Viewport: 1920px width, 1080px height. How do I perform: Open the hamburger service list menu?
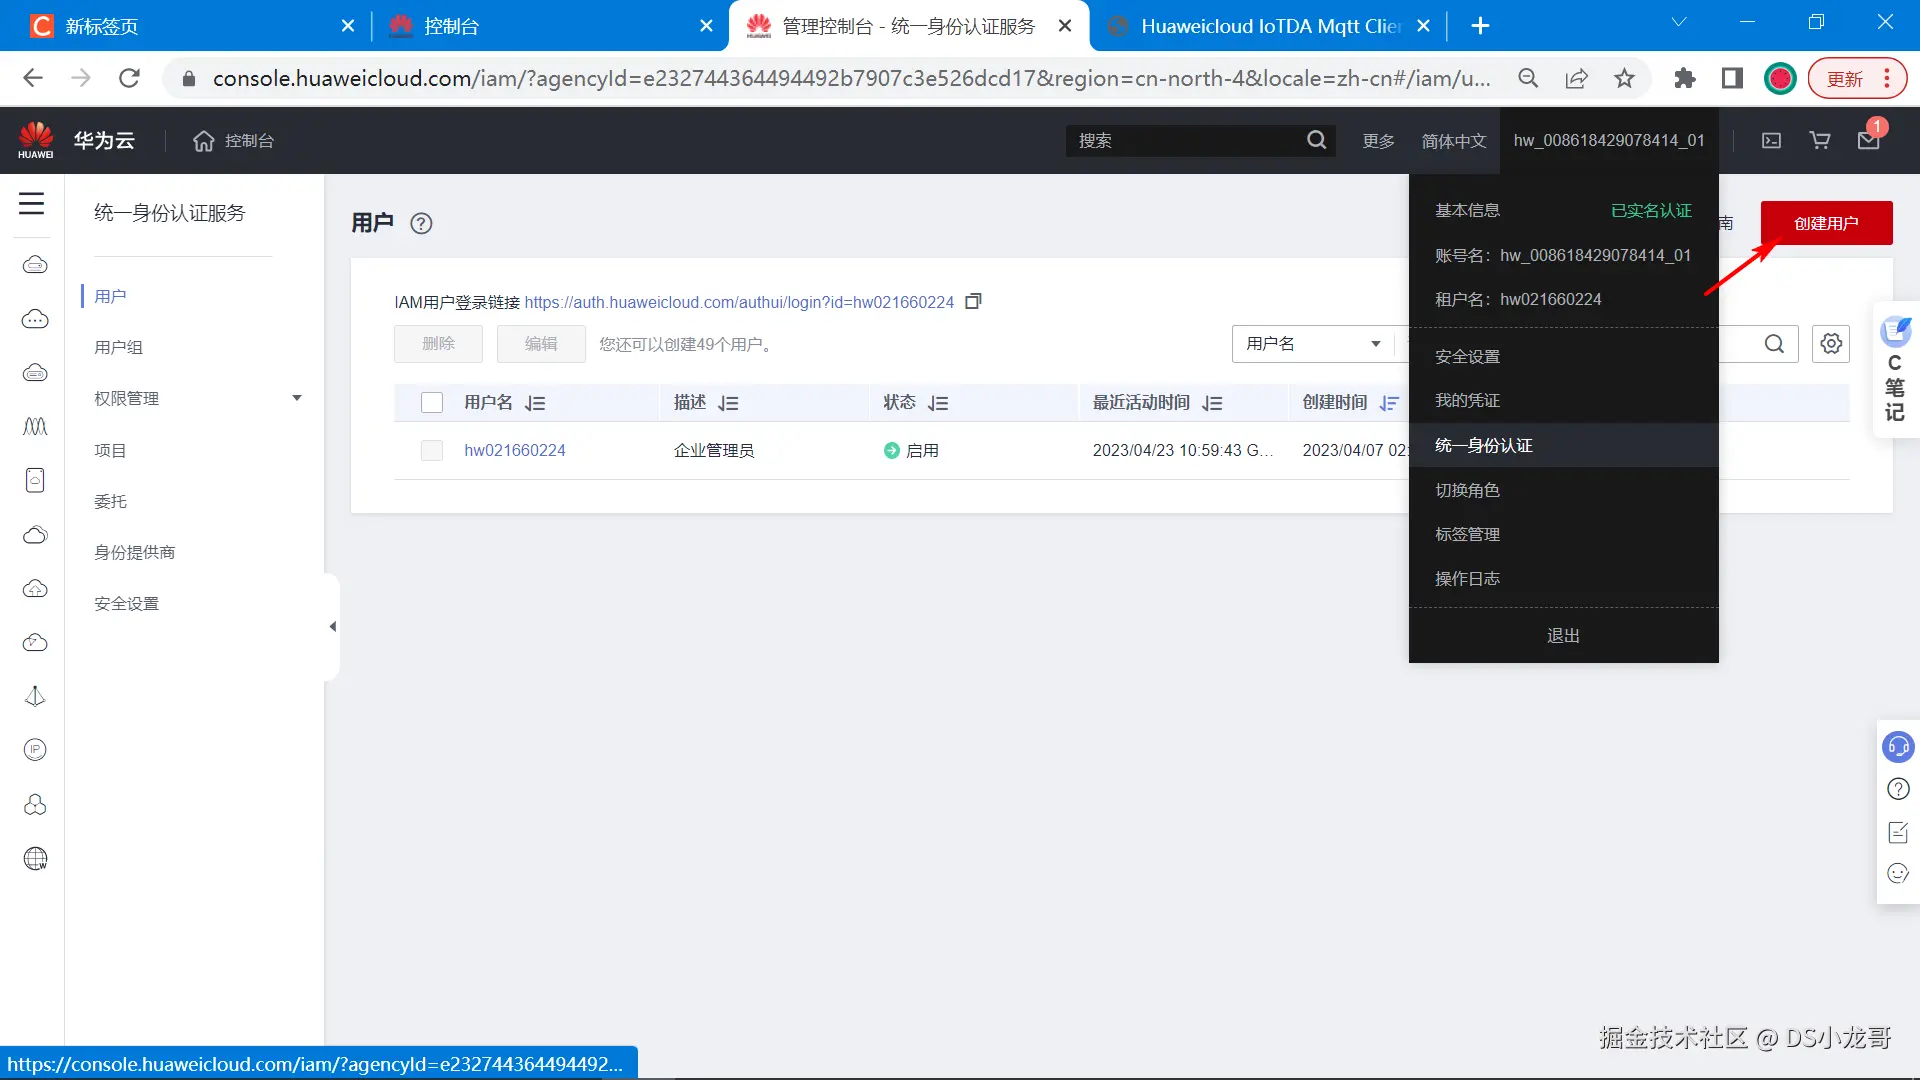click(x=32, y=204)
